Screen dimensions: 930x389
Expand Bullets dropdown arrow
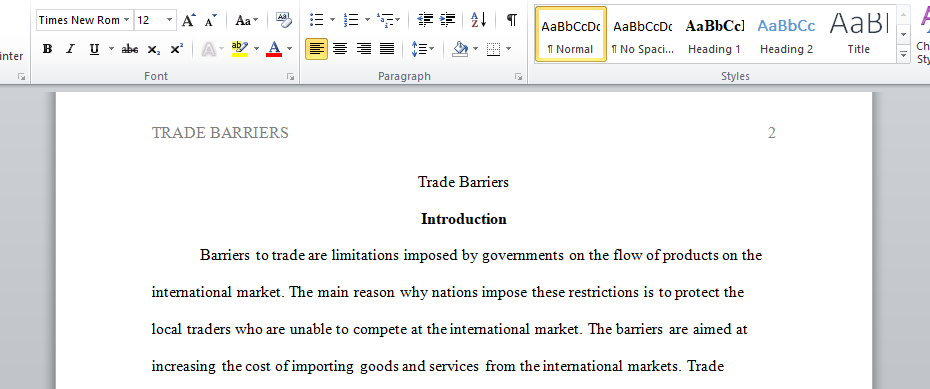(x=332, y=20)
